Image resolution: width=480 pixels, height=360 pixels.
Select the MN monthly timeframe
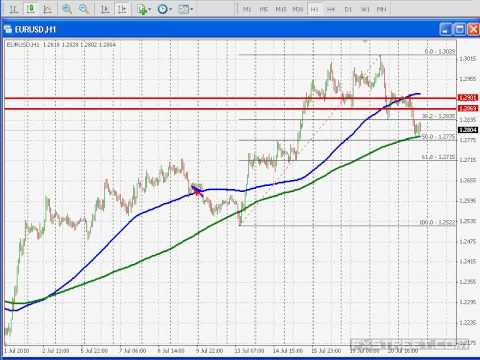(382, 9)
